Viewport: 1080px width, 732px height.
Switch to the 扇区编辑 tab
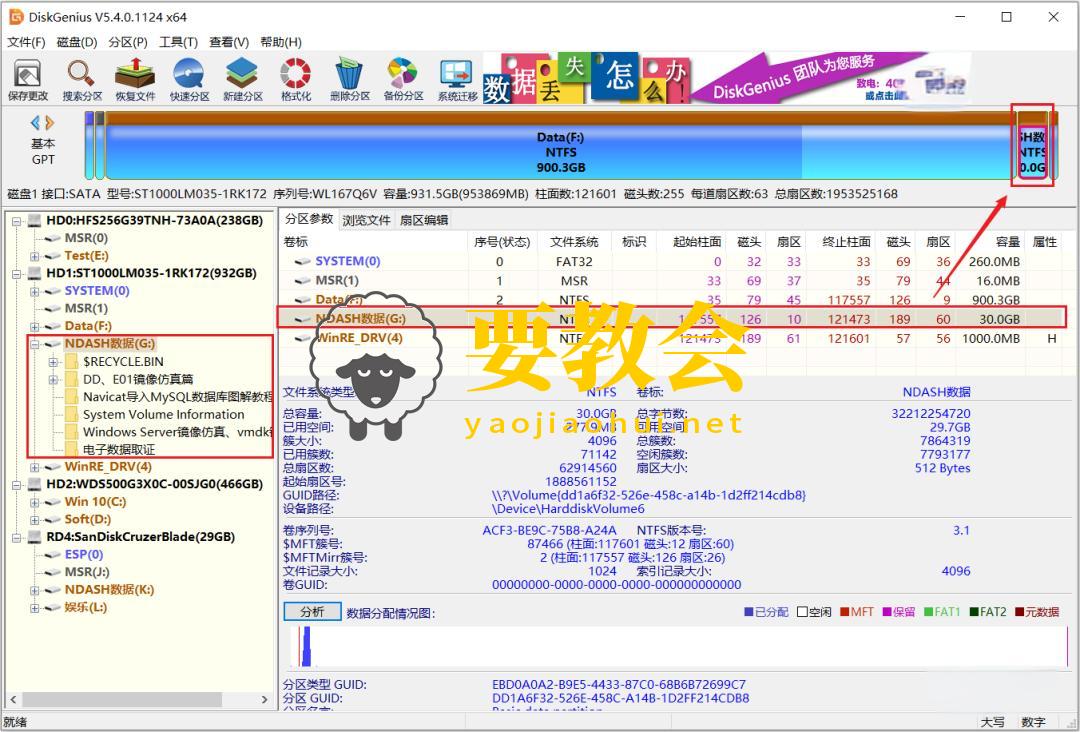[424, 220]
